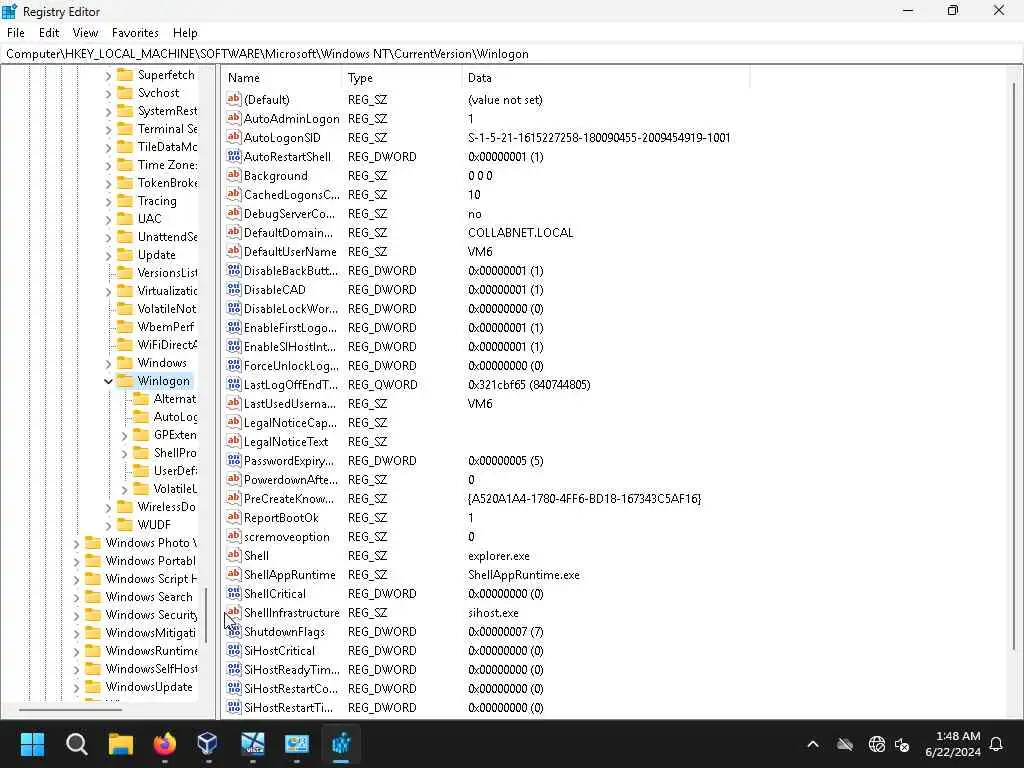Click the network globe tray icon
The image size is (1024, 768).
pyautogui.click(x=876, y=744)
